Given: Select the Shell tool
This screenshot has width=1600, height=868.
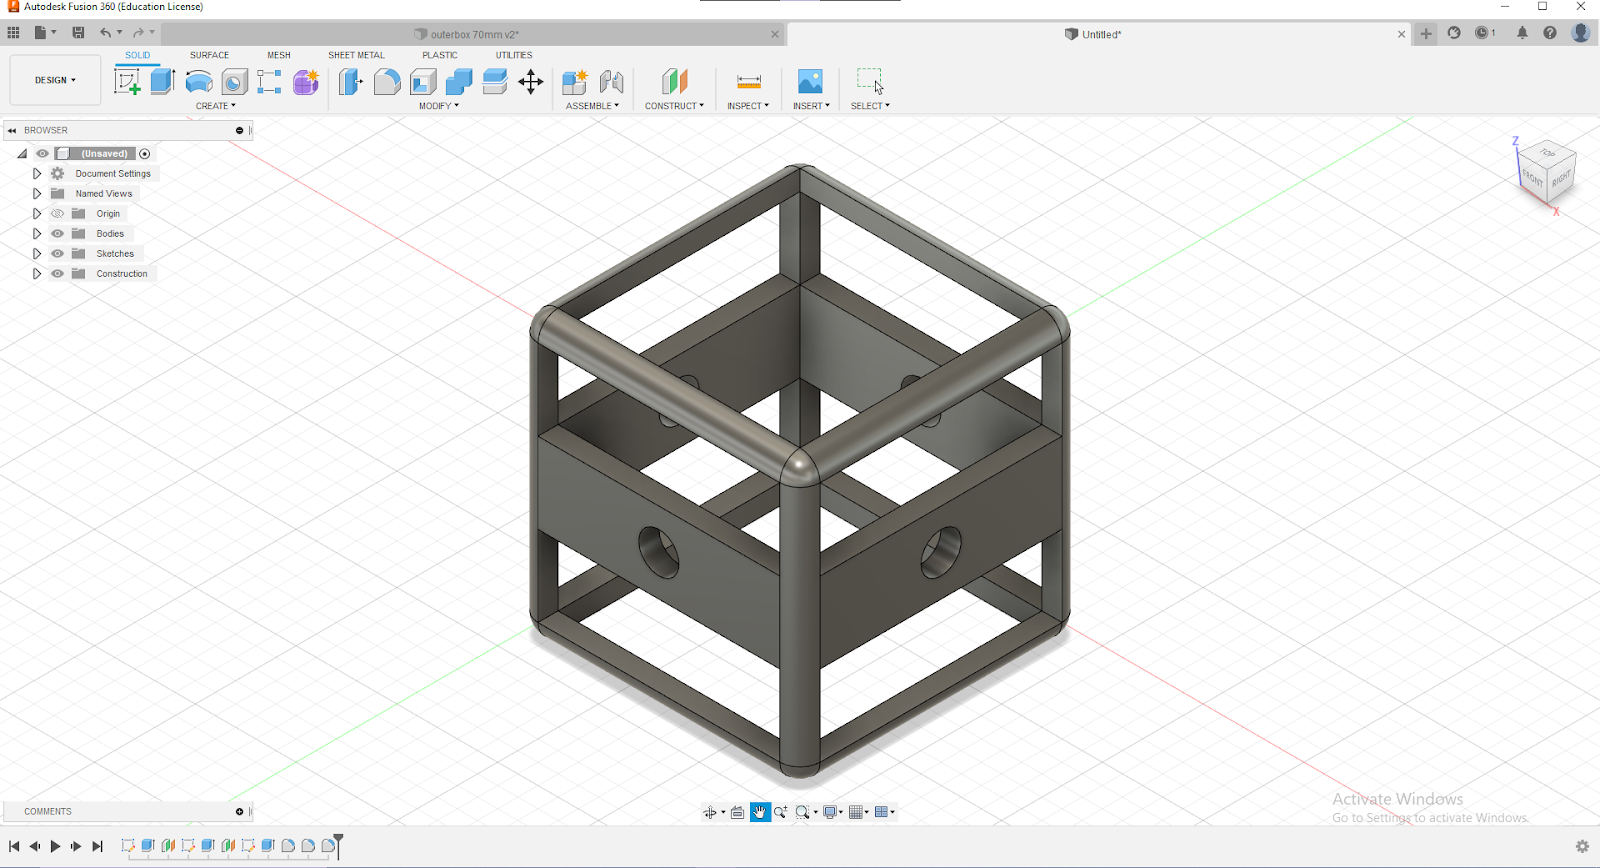Looking at the screenshot, I should [423, 82].
